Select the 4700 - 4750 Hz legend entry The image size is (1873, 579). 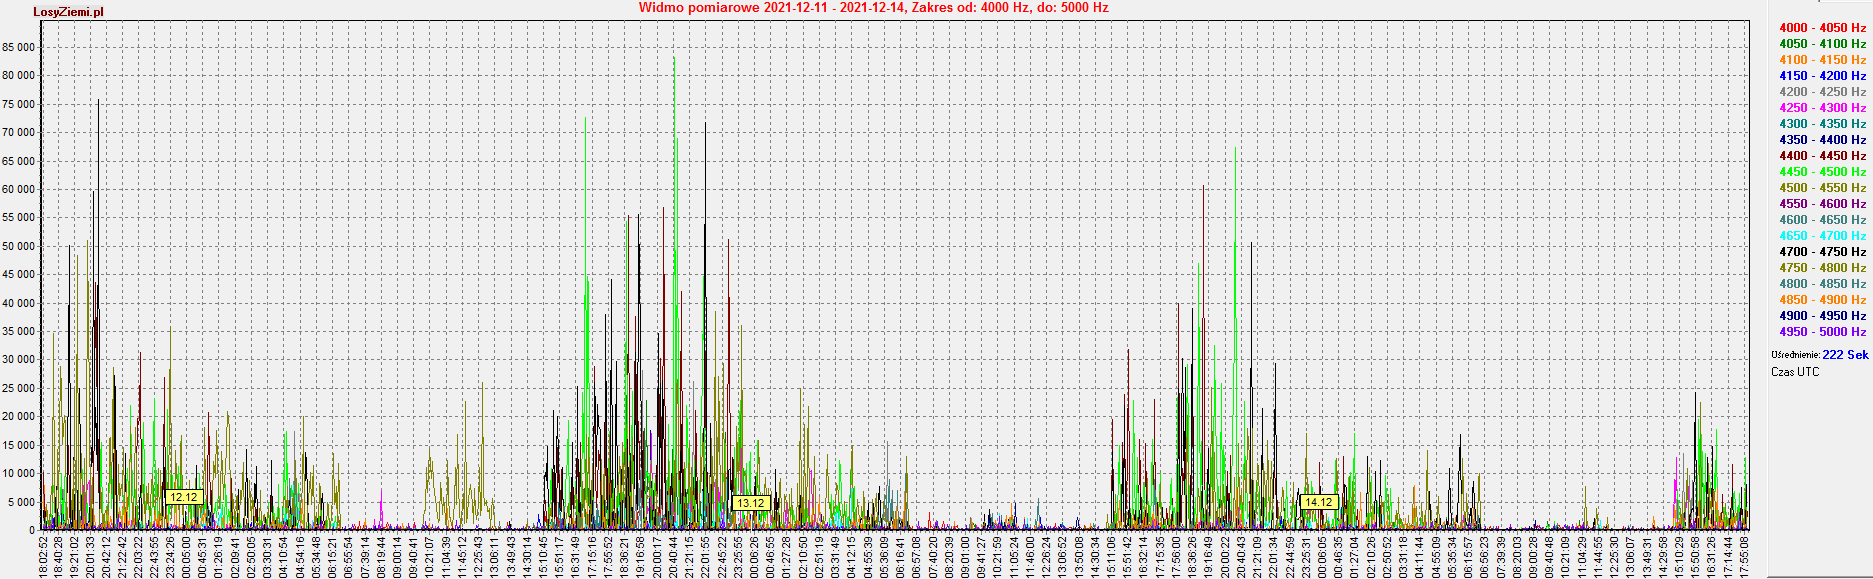pos(1822,252)
